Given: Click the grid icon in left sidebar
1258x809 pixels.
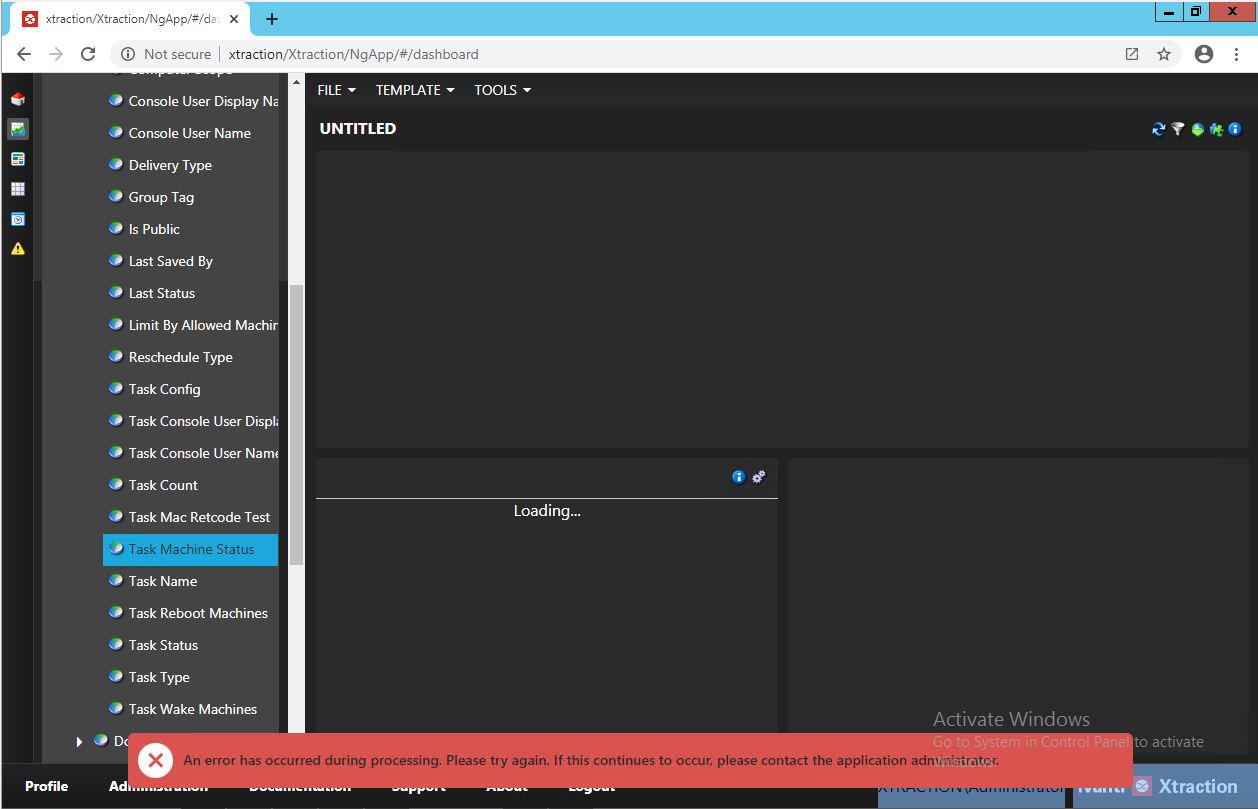Looking at the screenshot, I should [x=17, y=189].
